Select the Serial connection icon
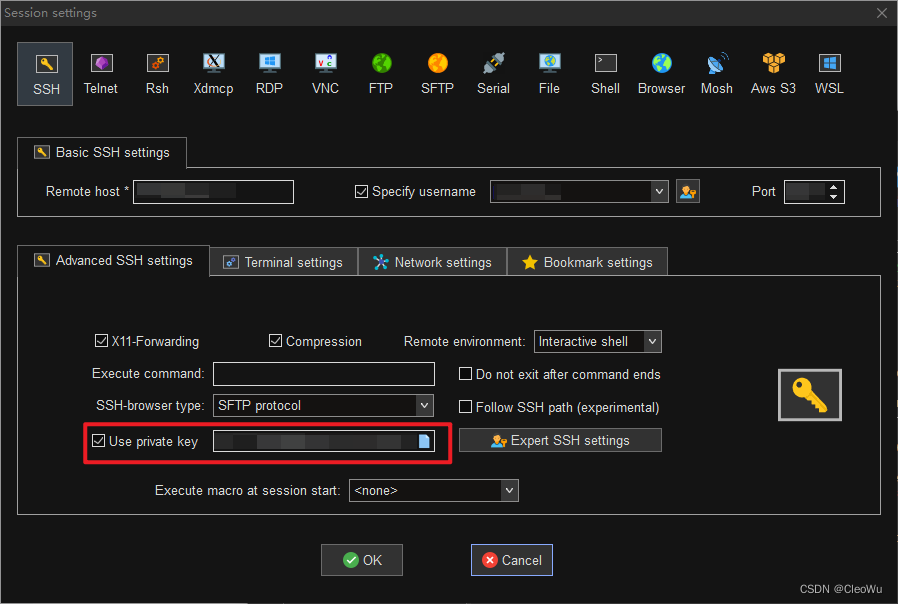The height and width of the screenshot is (604, 898). tap(493, 74)
